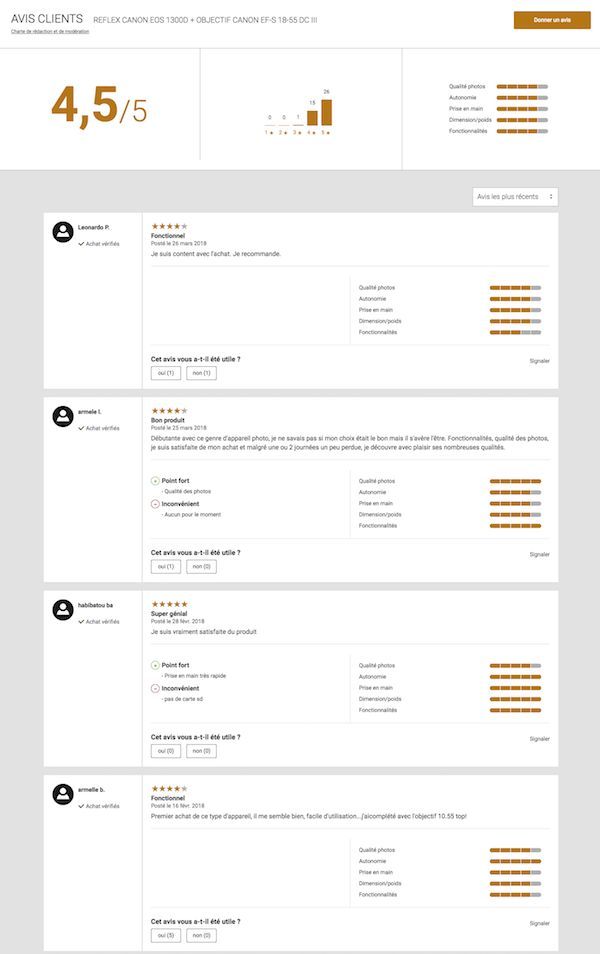Click Inconvénient minus icon in habibatou review
The image size is (600, 954).
(x=155, y=688)
